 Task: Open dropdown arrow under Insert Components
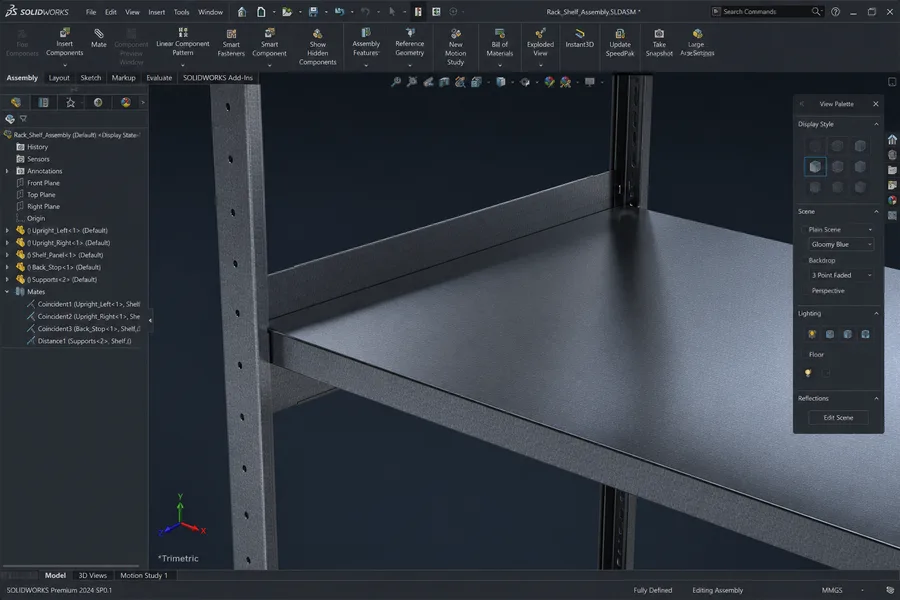click(65, 64)
